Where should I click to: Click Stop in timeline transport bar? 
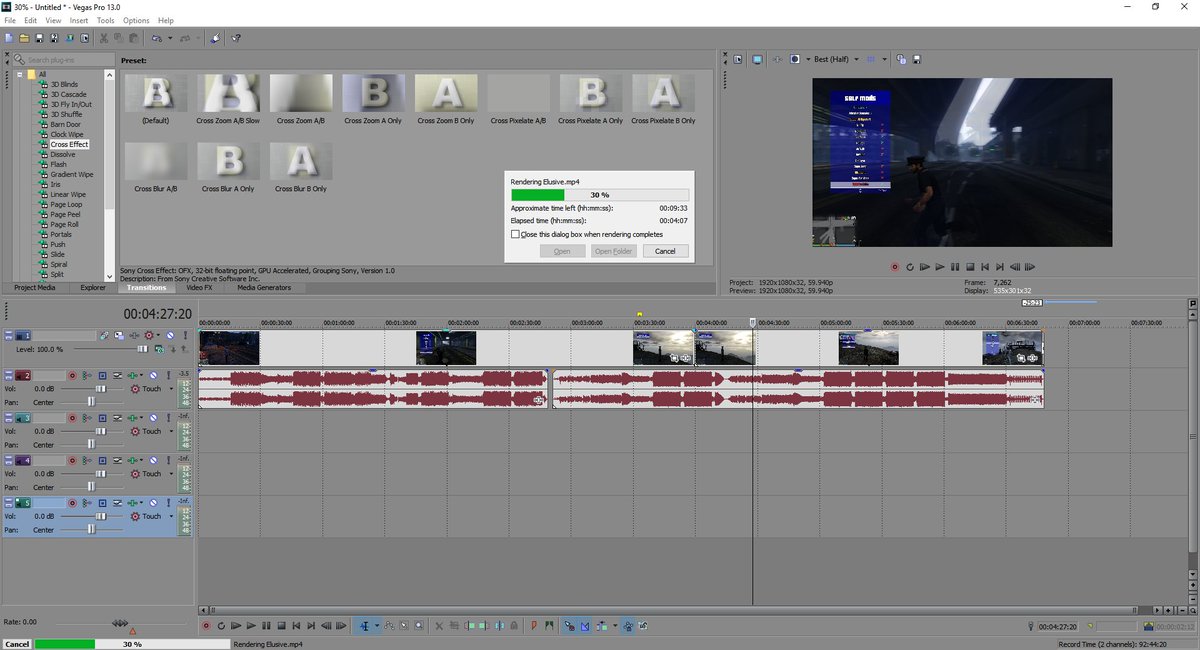[x=281, y=626]
